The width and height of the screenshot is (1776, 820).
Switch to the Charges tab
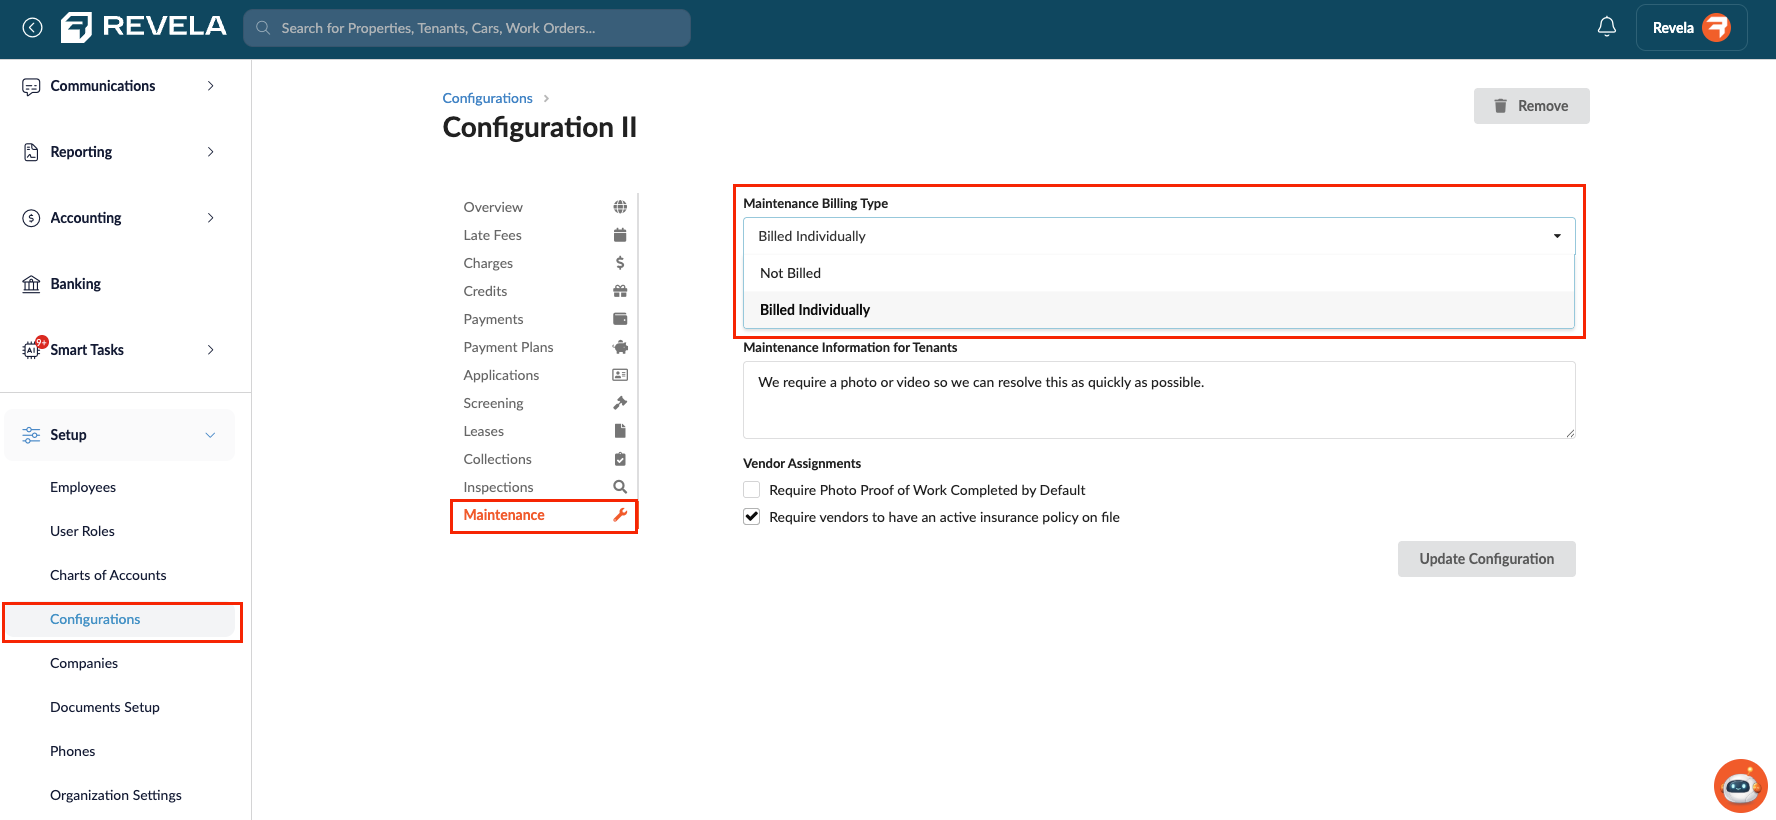(488, 263)
